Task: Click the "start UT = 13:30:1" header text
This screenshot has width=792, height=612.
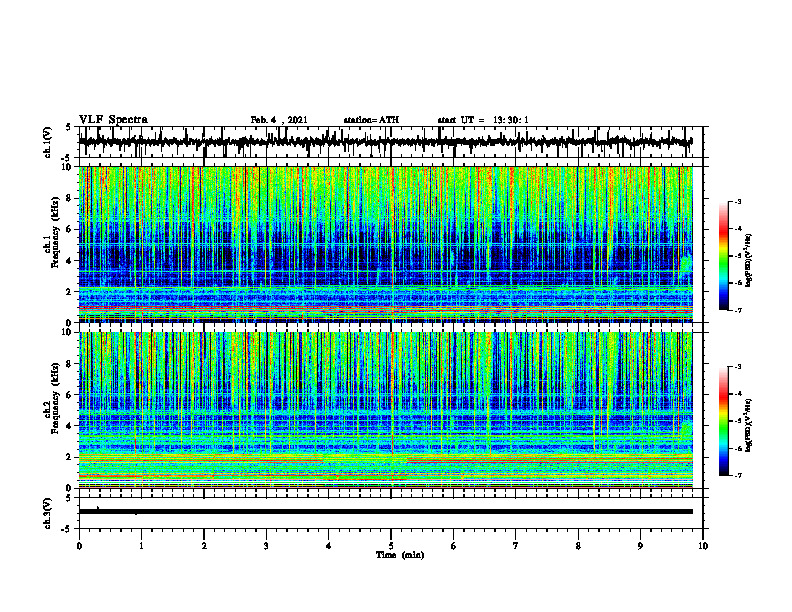Action: coord(483,120)
